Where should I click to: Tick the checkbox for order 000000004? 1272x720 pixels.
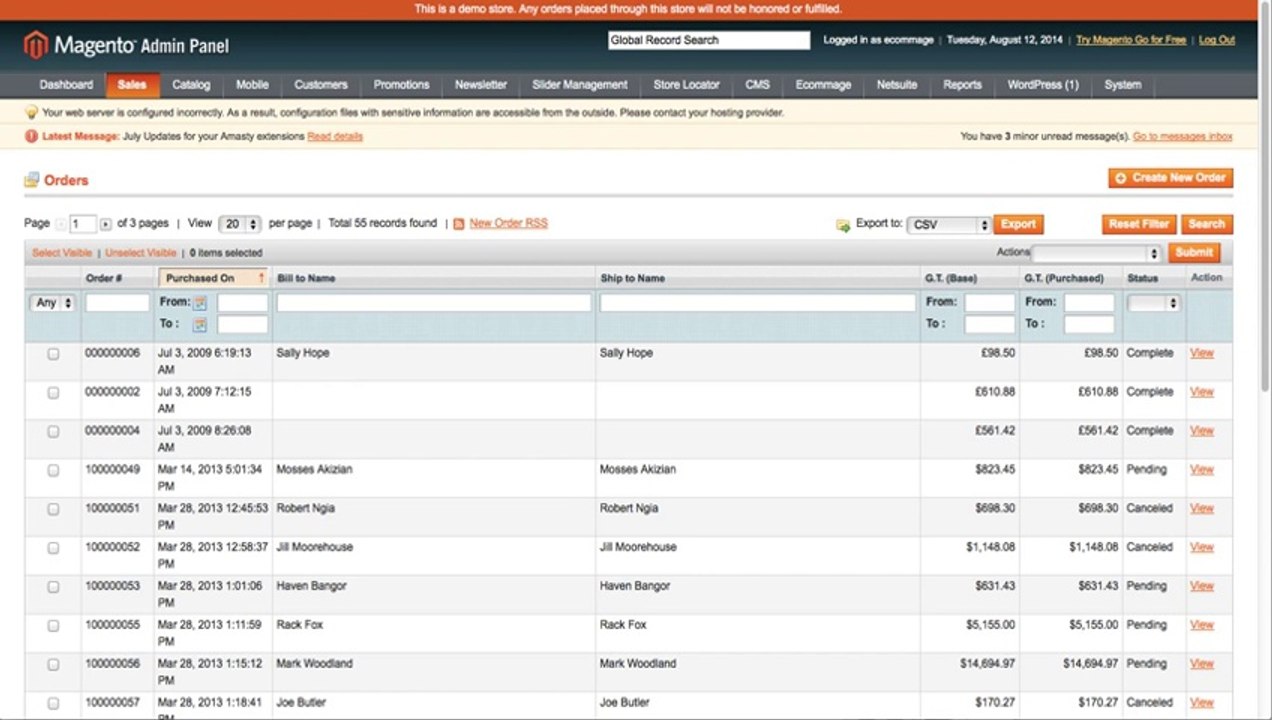coord(54,432)
